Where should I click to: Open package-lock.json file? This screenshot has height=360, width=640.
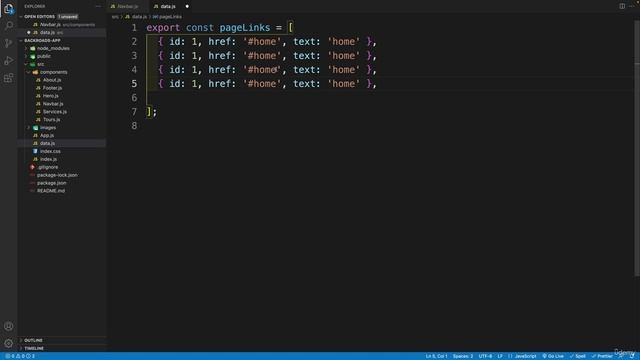click(x=57, y=175)
